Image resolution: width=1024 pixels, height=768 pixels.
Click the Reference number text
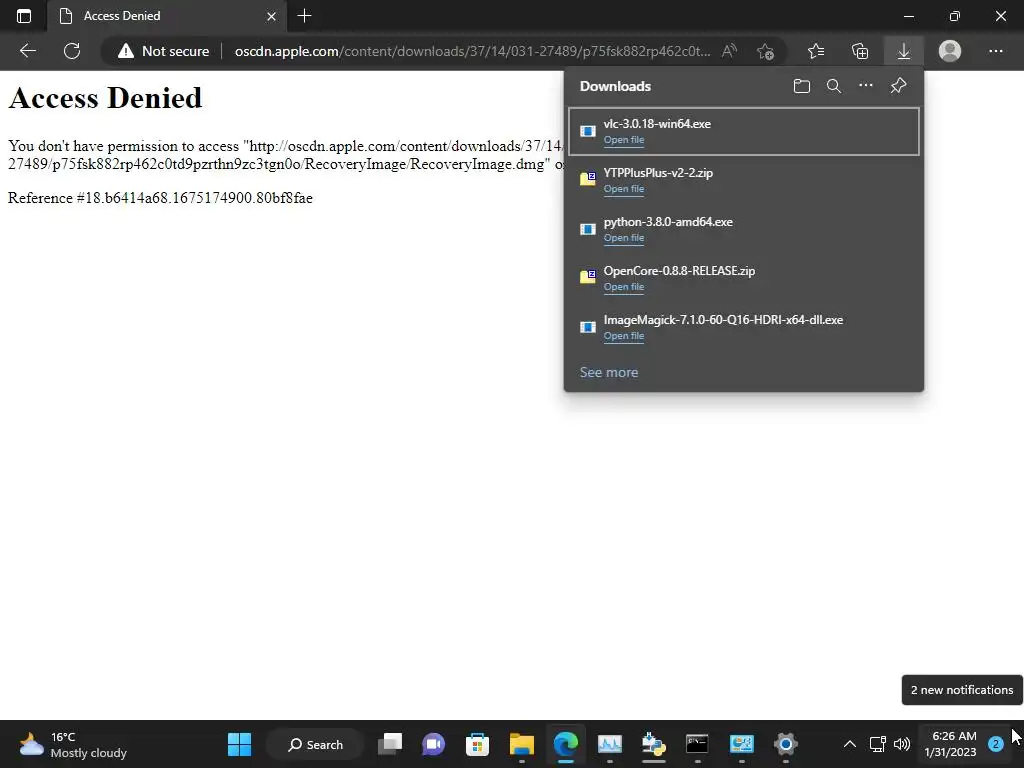tap(160, 198)
